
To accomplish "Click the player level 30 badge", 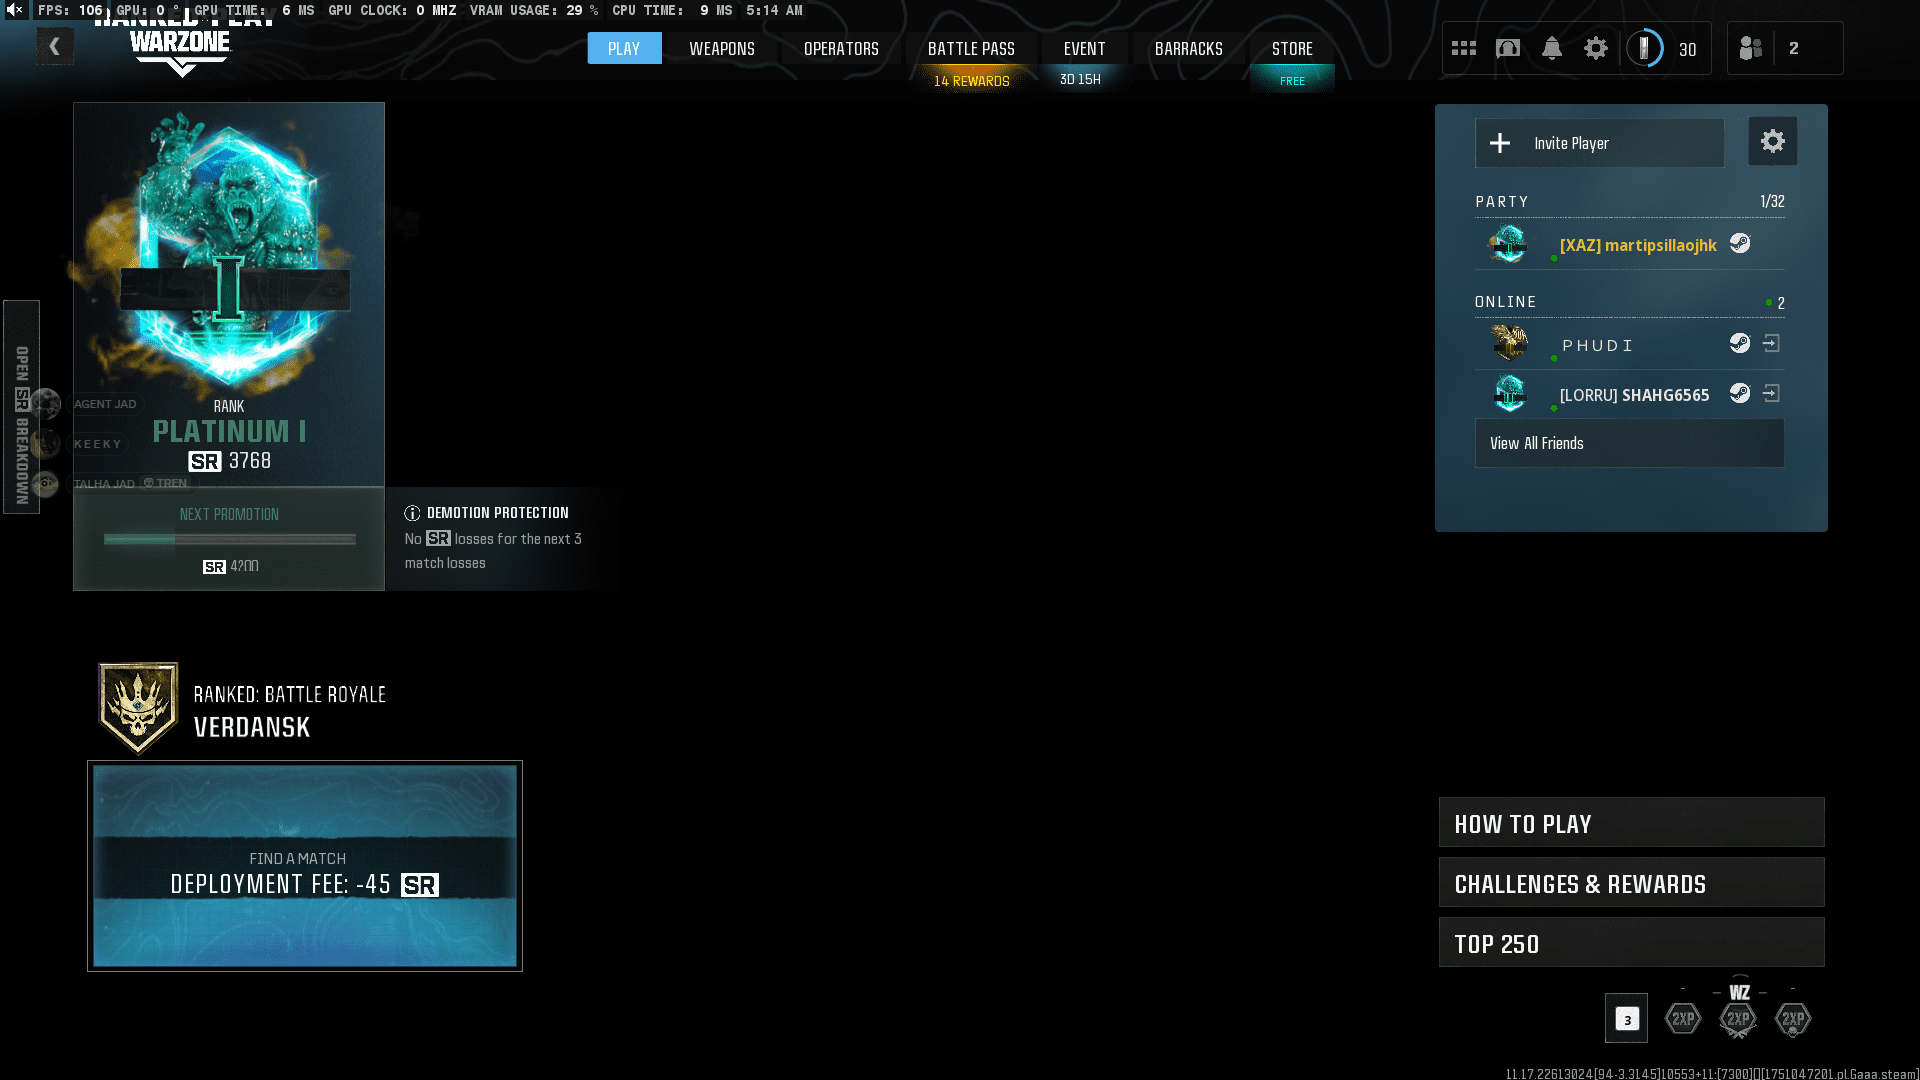I will point(1665,48).
